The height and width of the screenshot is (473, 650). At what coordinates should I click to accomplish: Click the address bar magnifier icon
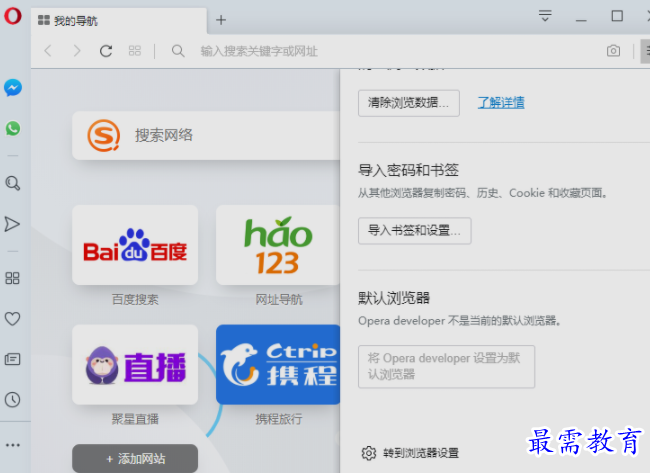click(178, 51)
